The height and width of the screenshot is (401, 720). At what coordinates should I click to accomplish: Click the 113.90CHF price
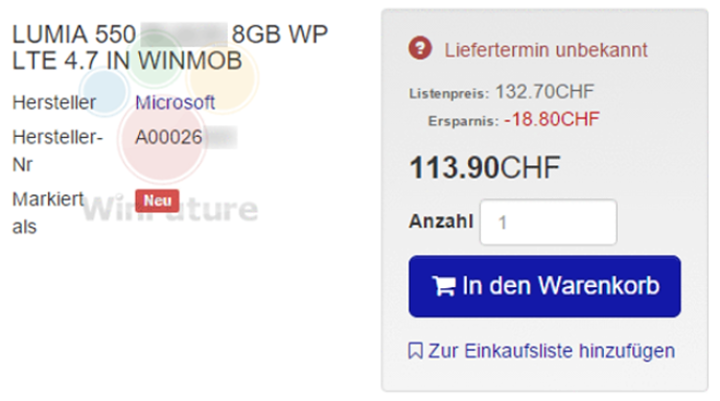pos(484,167)
